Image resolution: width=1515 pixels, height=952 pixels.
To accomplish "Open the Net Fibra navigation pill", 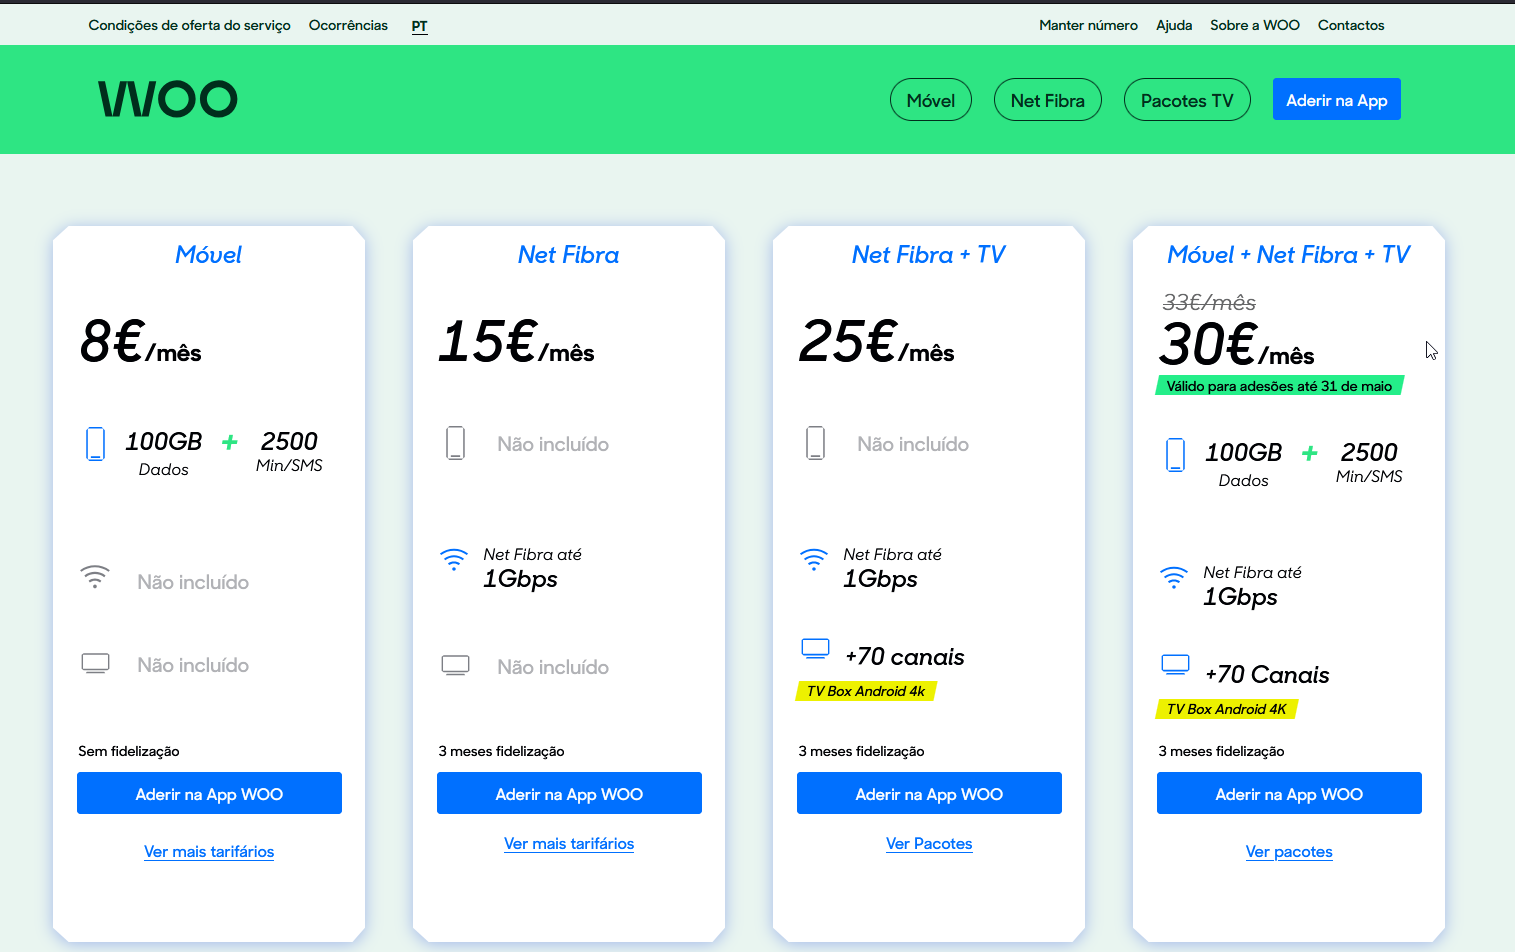I will click(x=1047, y=100).
